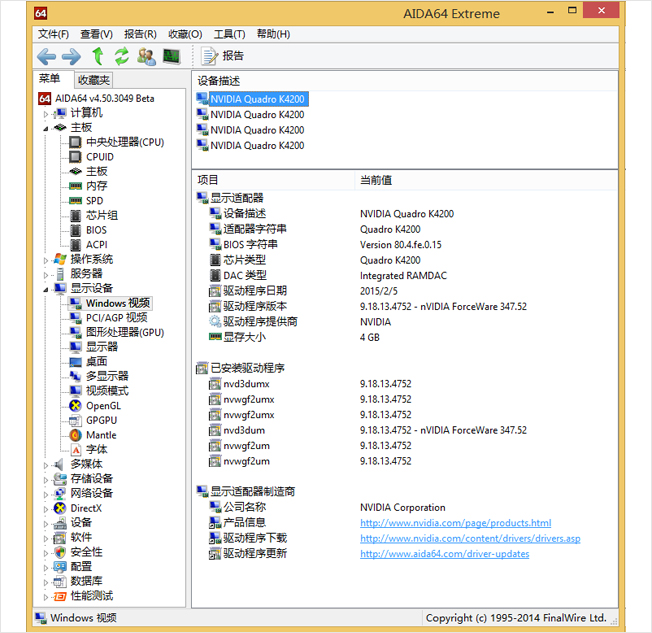
Task: Click the Back navigation arrow
Action: [x=46, y=56]
